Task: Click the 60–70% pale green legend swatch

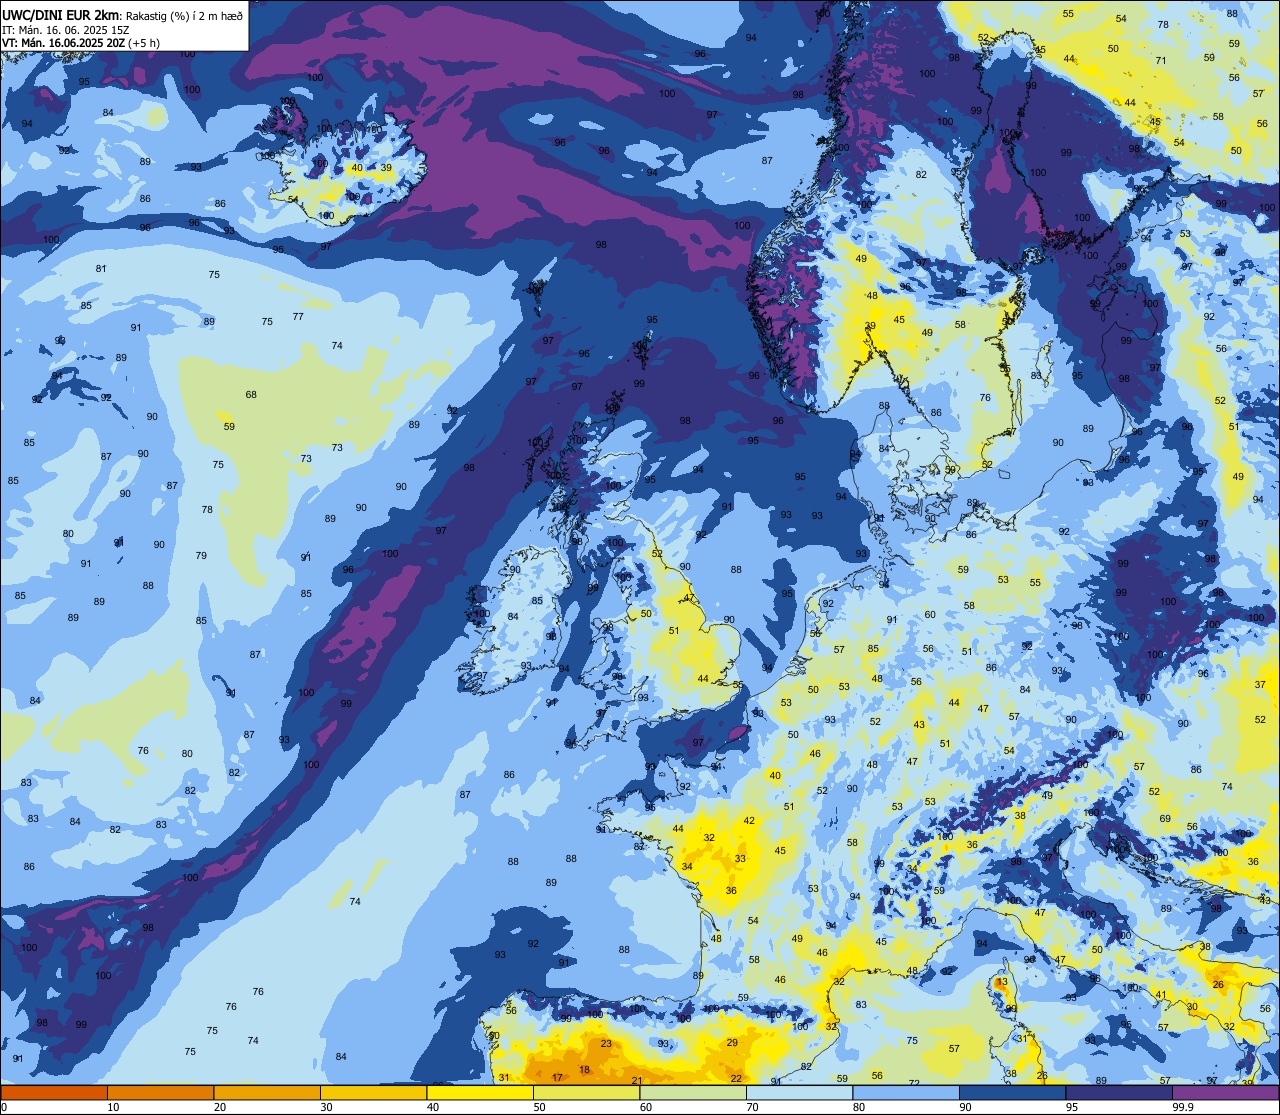Action: coord(693,1092)
